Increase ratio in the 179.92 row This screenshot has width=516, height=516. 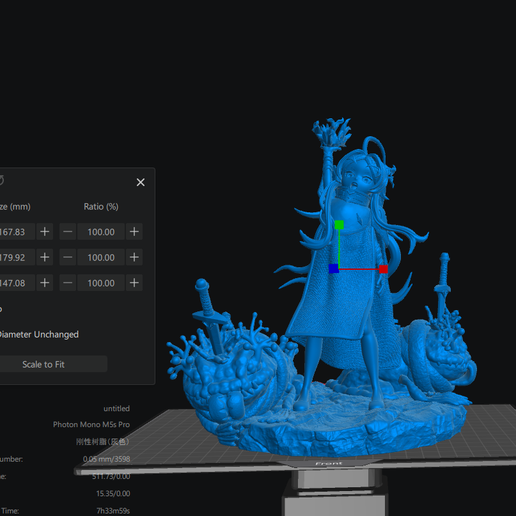[x=134, y=257]
